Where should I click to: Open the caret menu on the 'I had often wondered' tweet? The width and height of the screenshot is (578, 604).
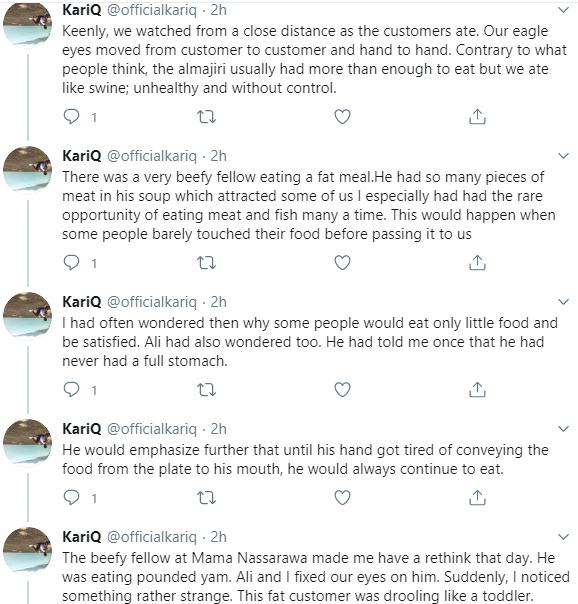[x=563, y=302]
